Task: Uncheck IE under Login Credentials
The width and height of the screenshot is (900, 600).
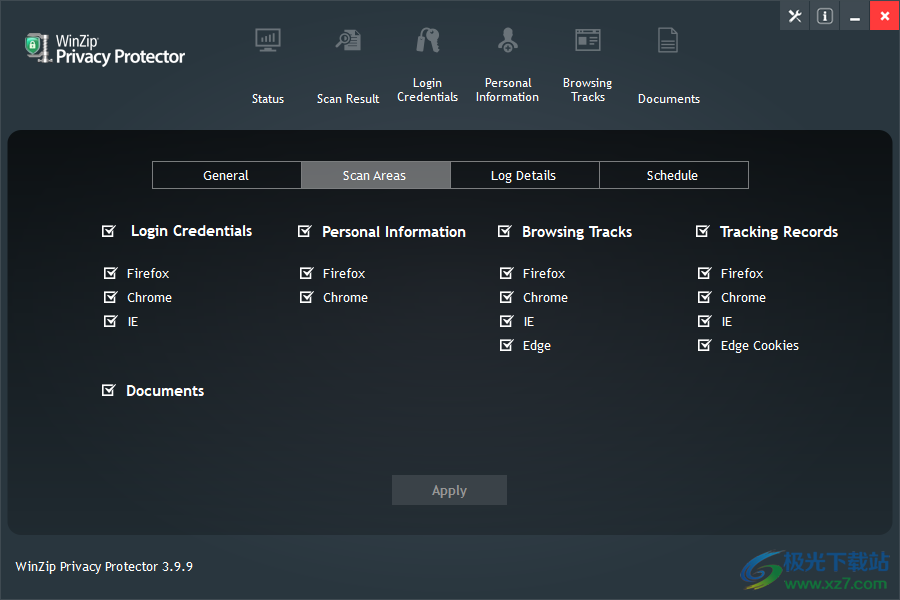Action: click(x=110, y=321)
